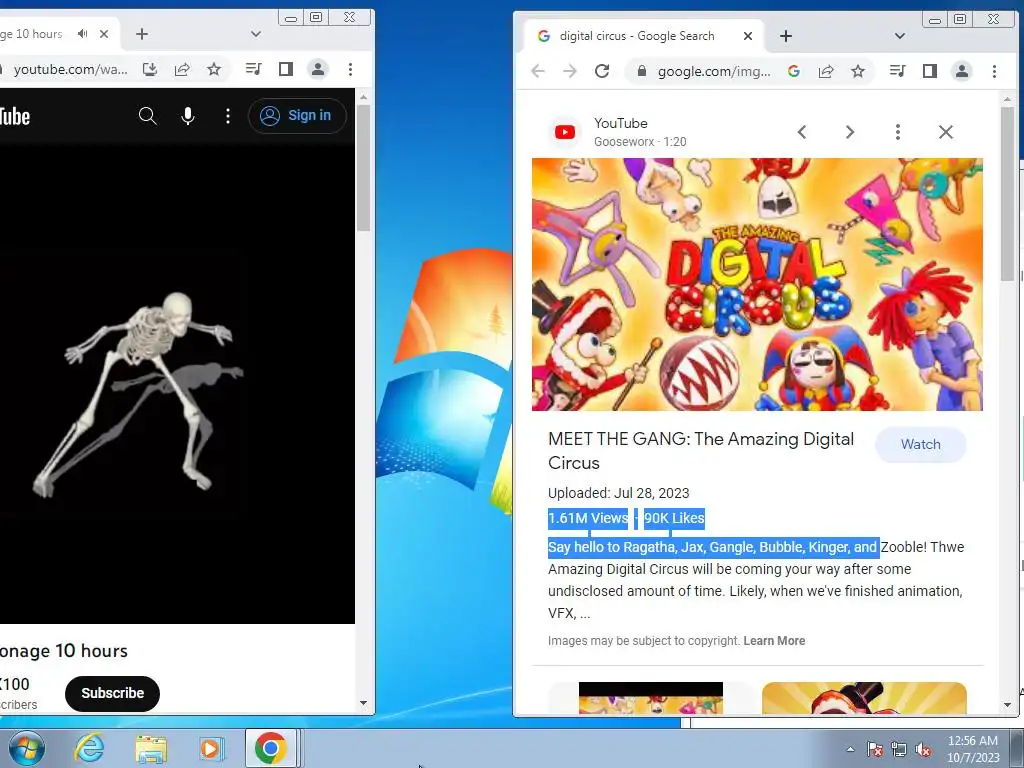Click the YouTube voice search microphone

point(187,116)
